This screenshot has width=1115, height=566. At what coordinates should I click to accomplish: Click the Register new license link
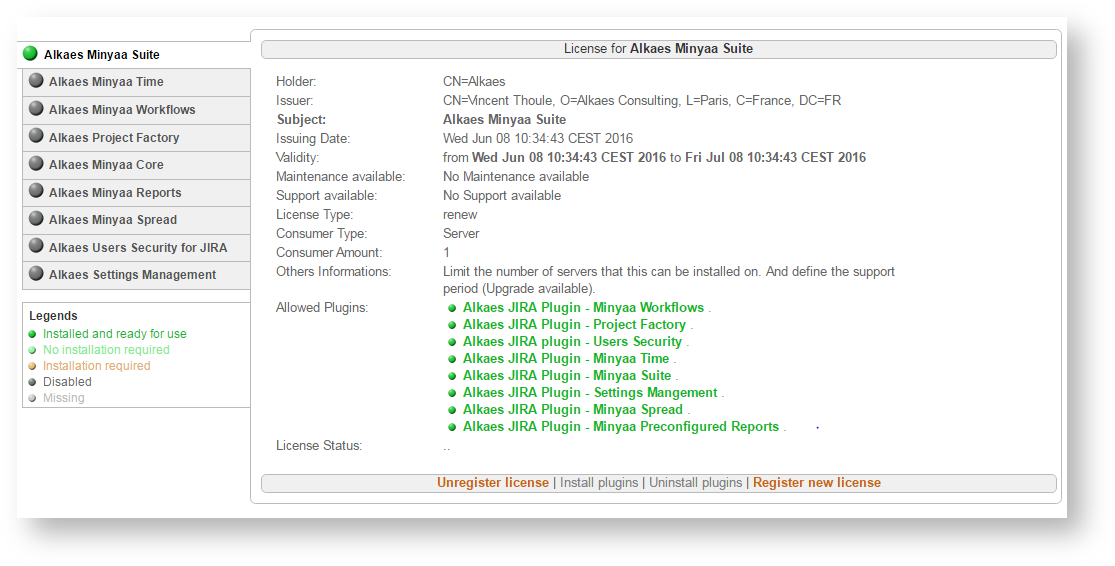pos(816,483)
